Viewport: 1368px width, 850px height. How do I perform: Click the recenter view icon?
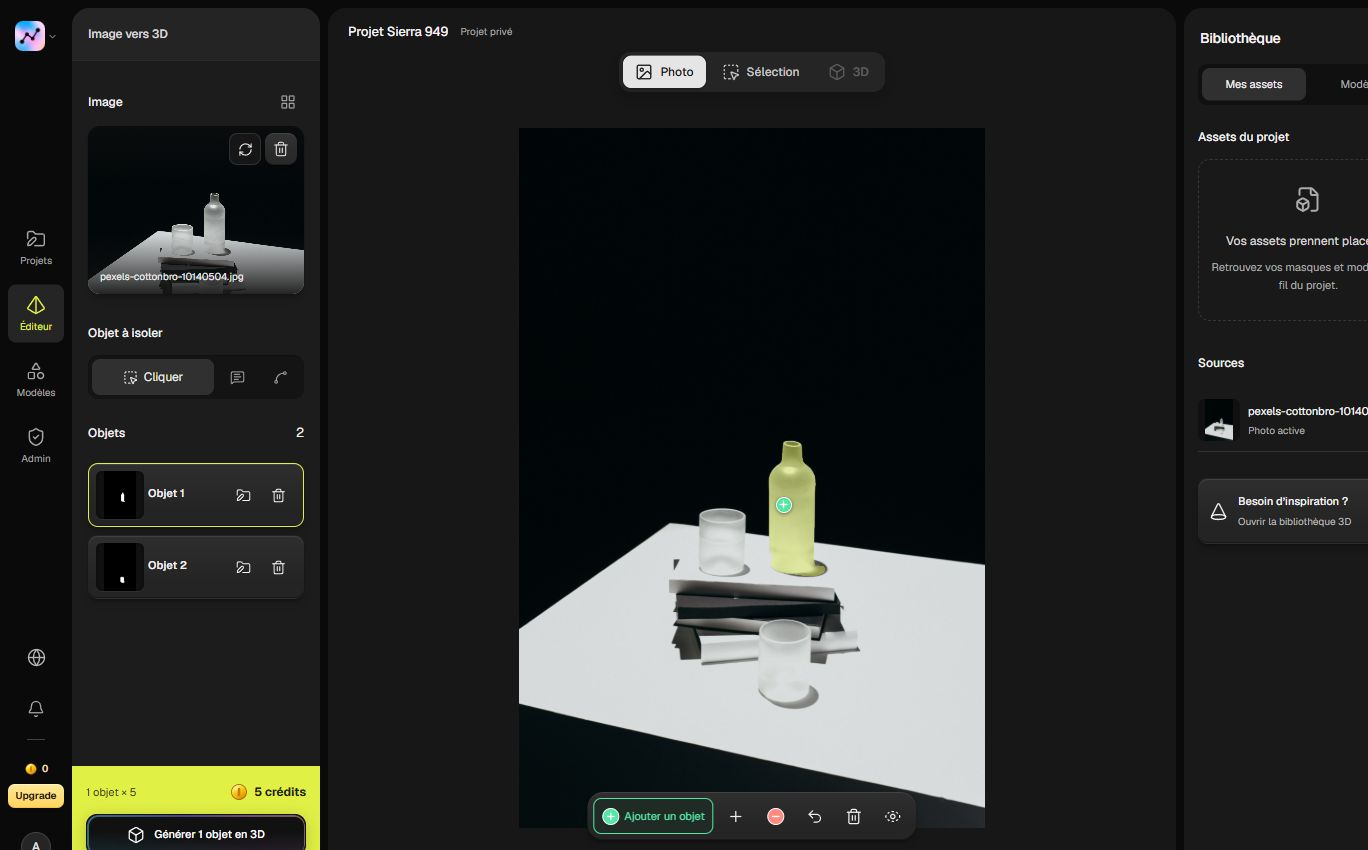coord(893,816)
